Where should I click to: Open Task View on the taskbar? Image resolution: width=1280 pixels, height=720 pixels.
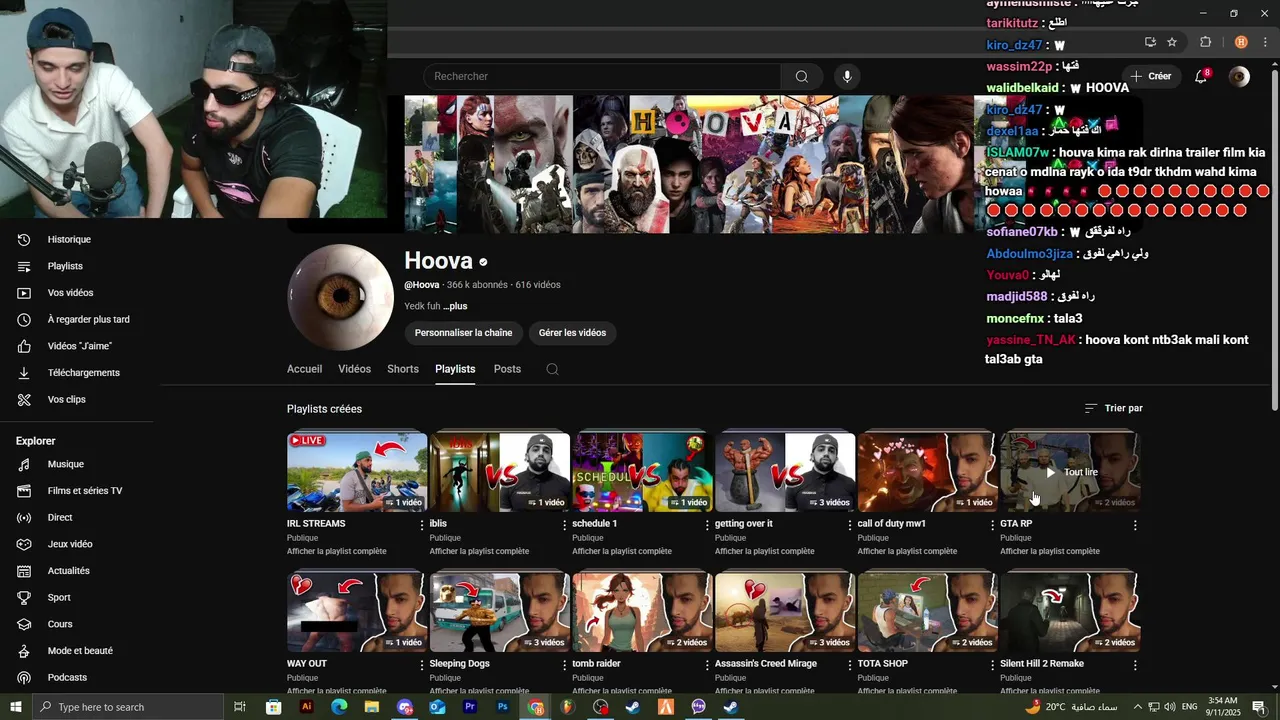[x=240, y=707]
